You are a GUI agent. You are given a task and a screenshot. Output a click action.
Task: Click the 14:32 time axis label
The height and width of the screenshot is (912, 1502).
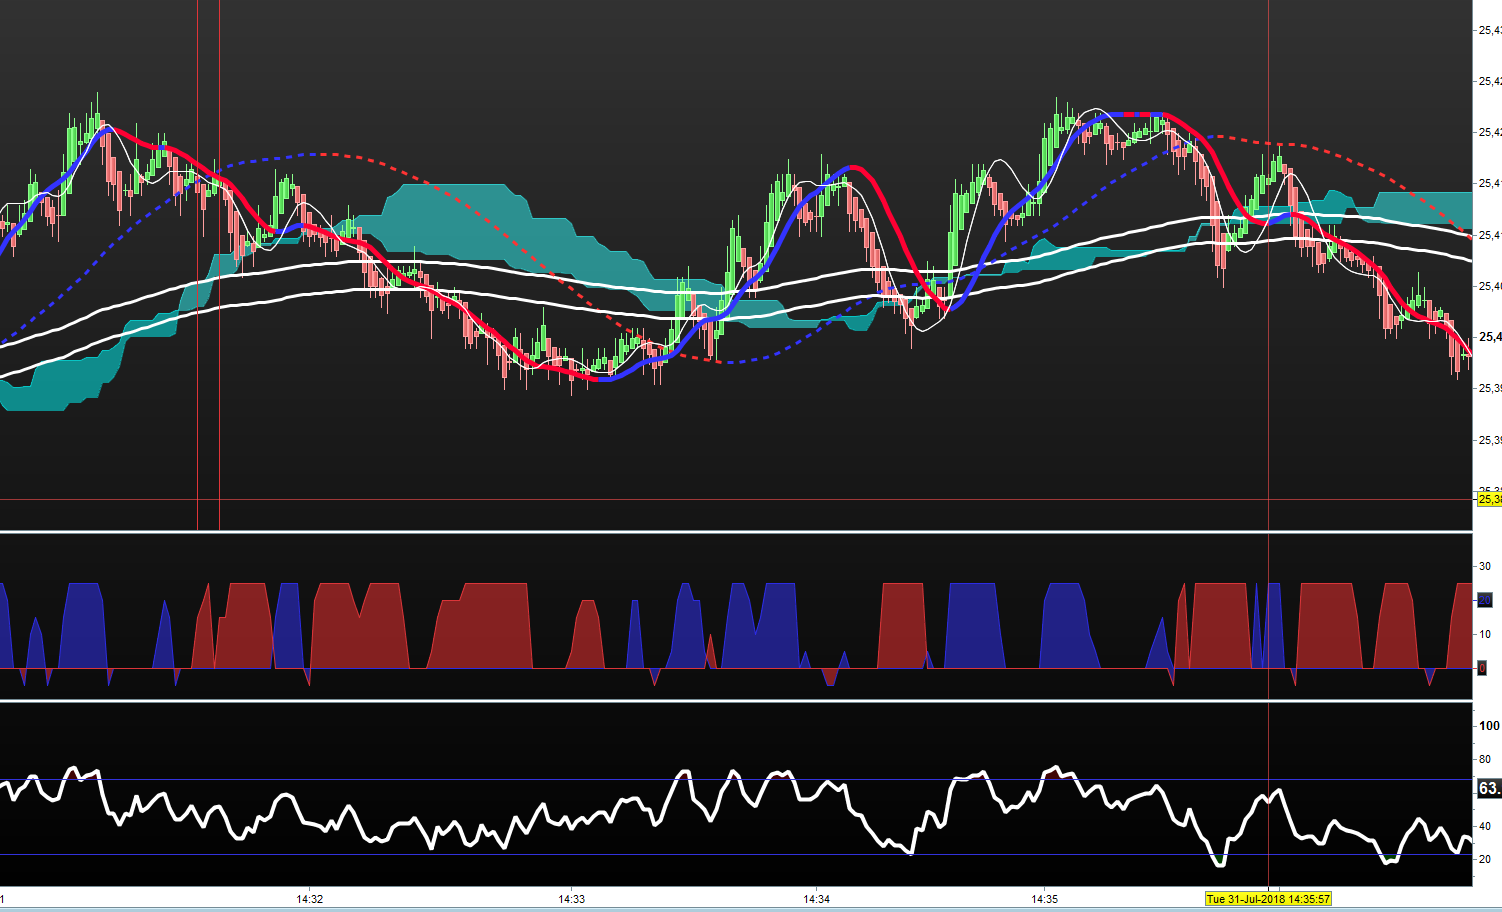coord(309,899)
